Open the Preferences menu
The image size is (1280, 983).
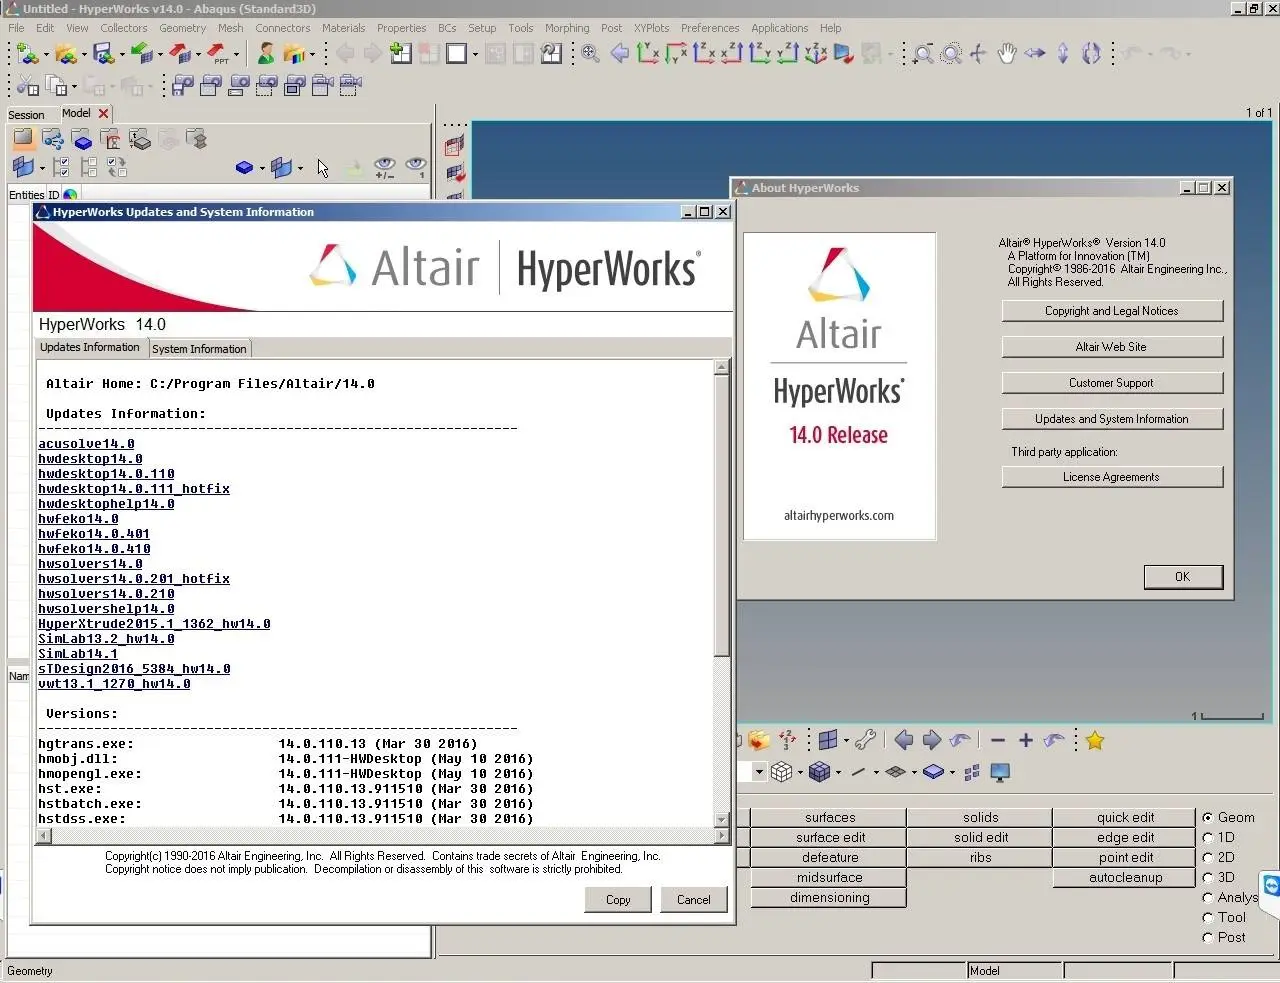pos(710,28)
